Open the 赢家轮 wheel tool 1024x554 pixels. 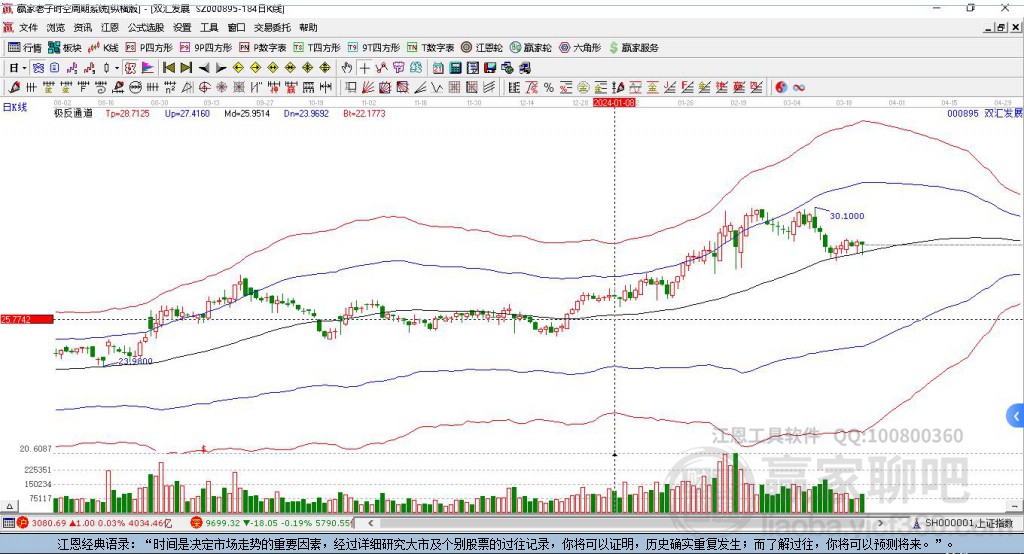[530, 48]
